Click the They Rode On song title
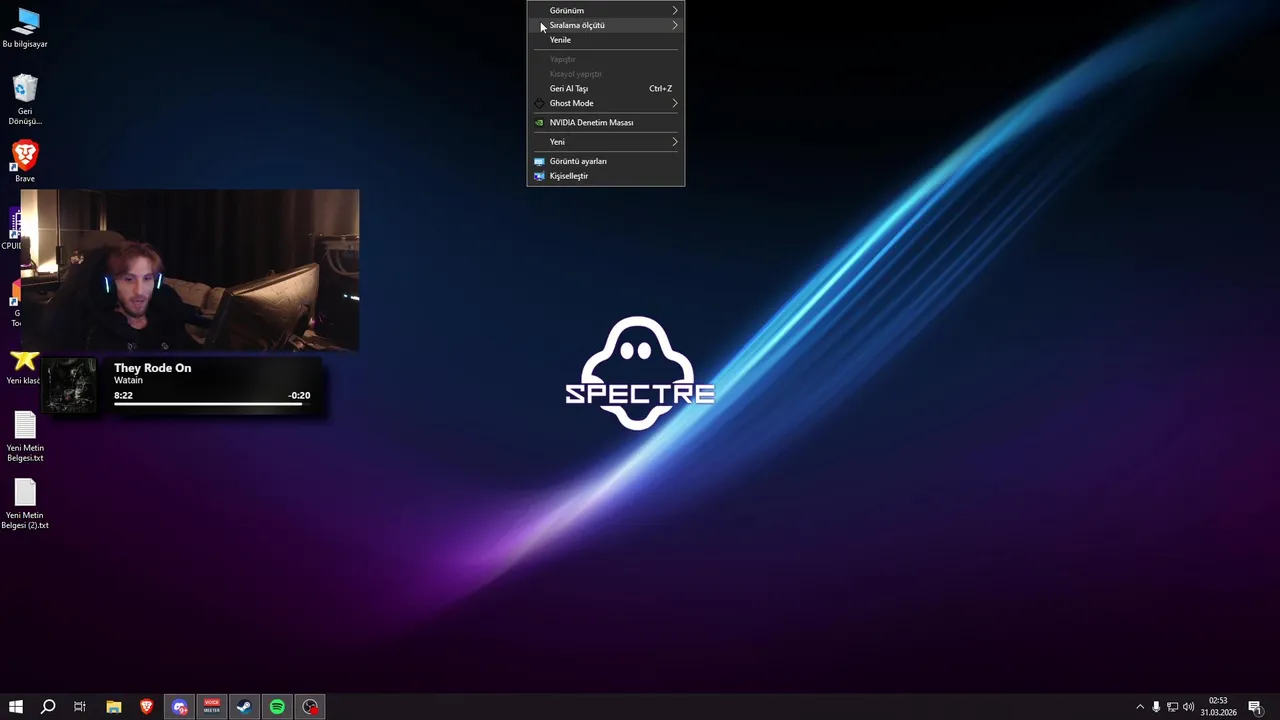The width and height of the screenshot is (1280, 720). (152, 368)
